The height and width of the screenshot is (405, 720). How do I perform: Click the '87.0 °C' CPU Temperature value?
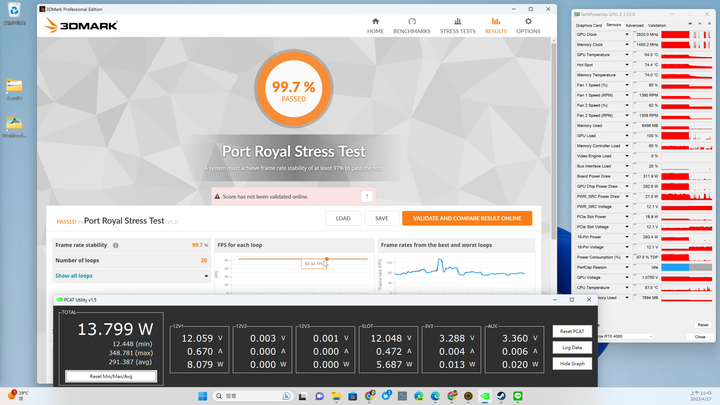coord(651,287)
